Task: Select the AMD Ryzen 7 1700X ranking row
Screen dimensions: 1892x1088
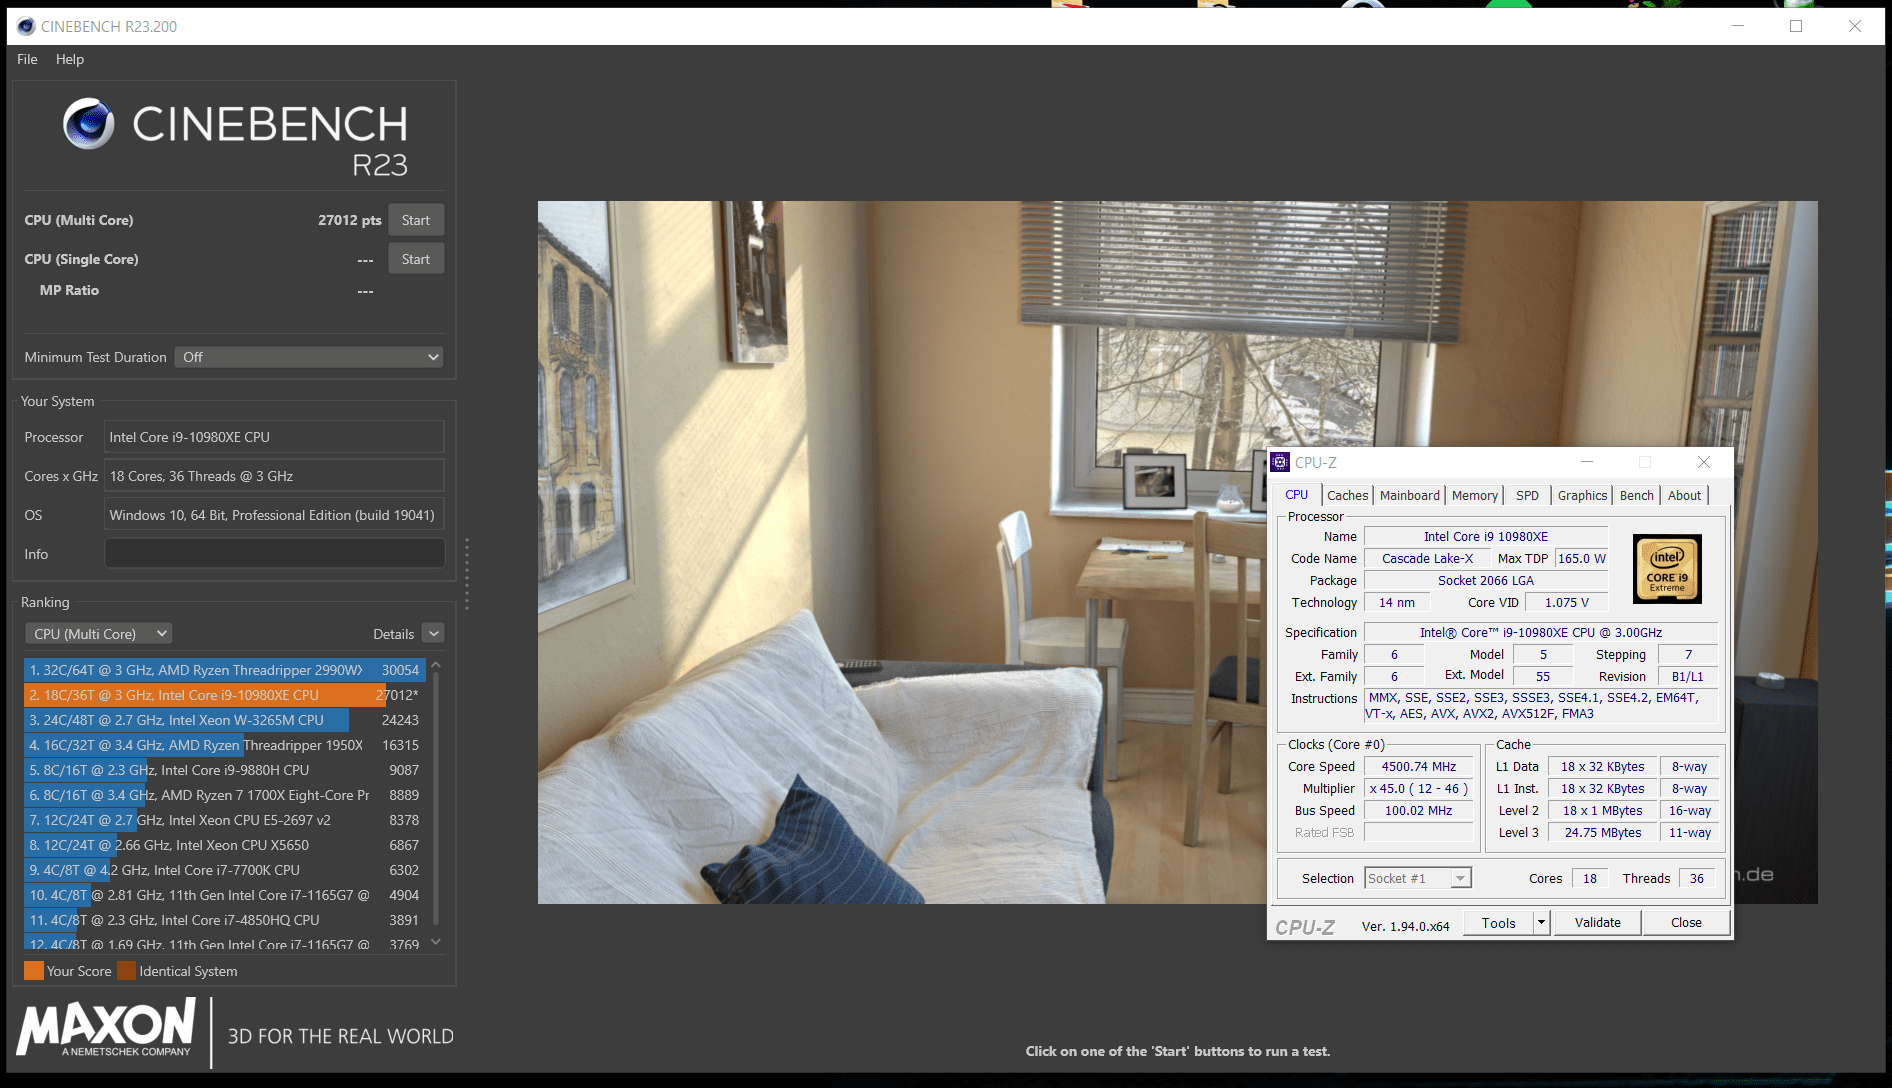Action: click(x=224, y=795)
